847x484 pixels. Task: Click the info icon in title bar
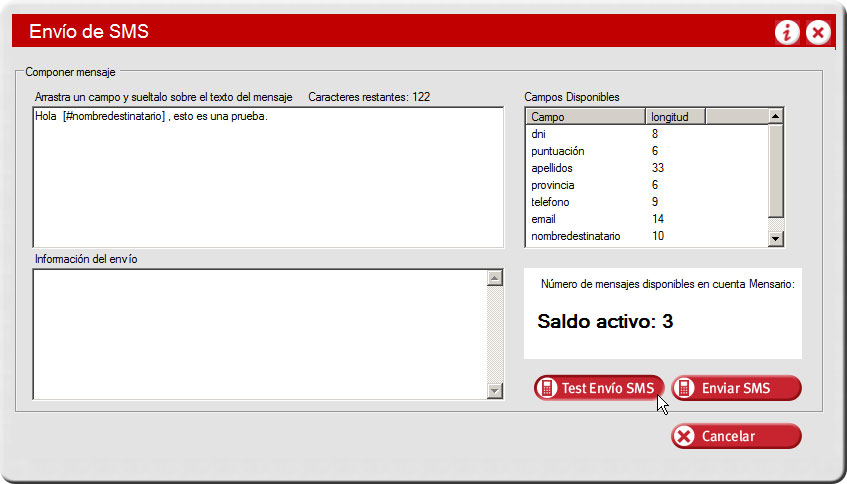coord(787,33)
